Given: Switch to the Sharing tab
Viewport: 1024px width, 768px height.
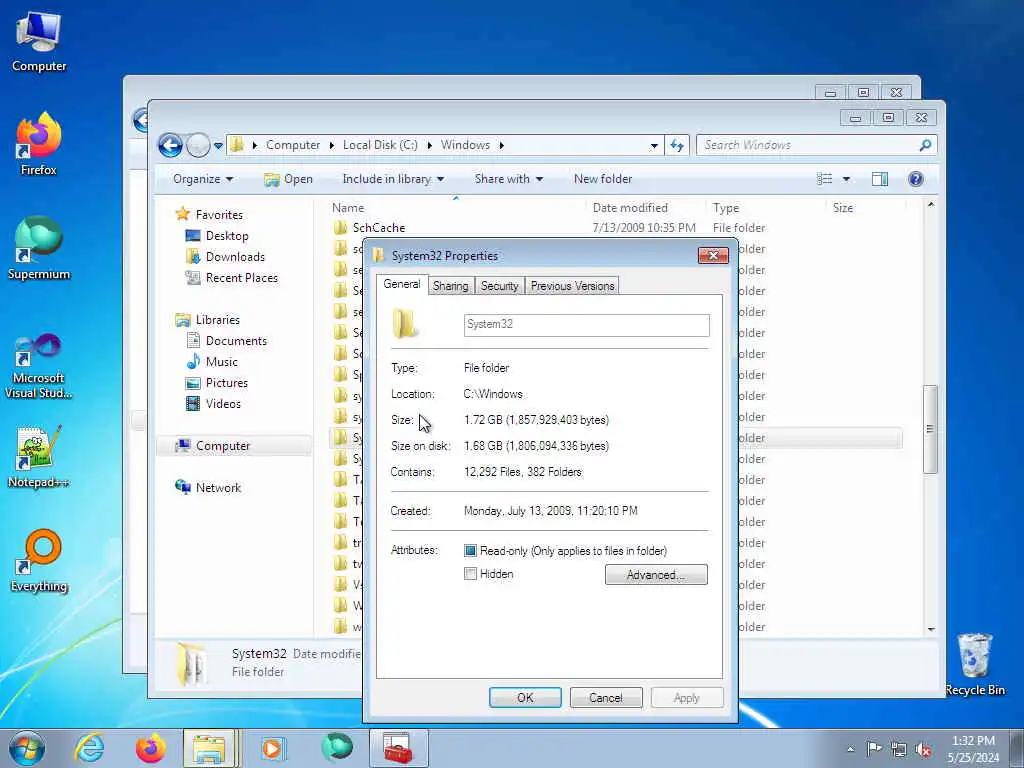Looking at the screenshot, I should (x=451, y=286).
